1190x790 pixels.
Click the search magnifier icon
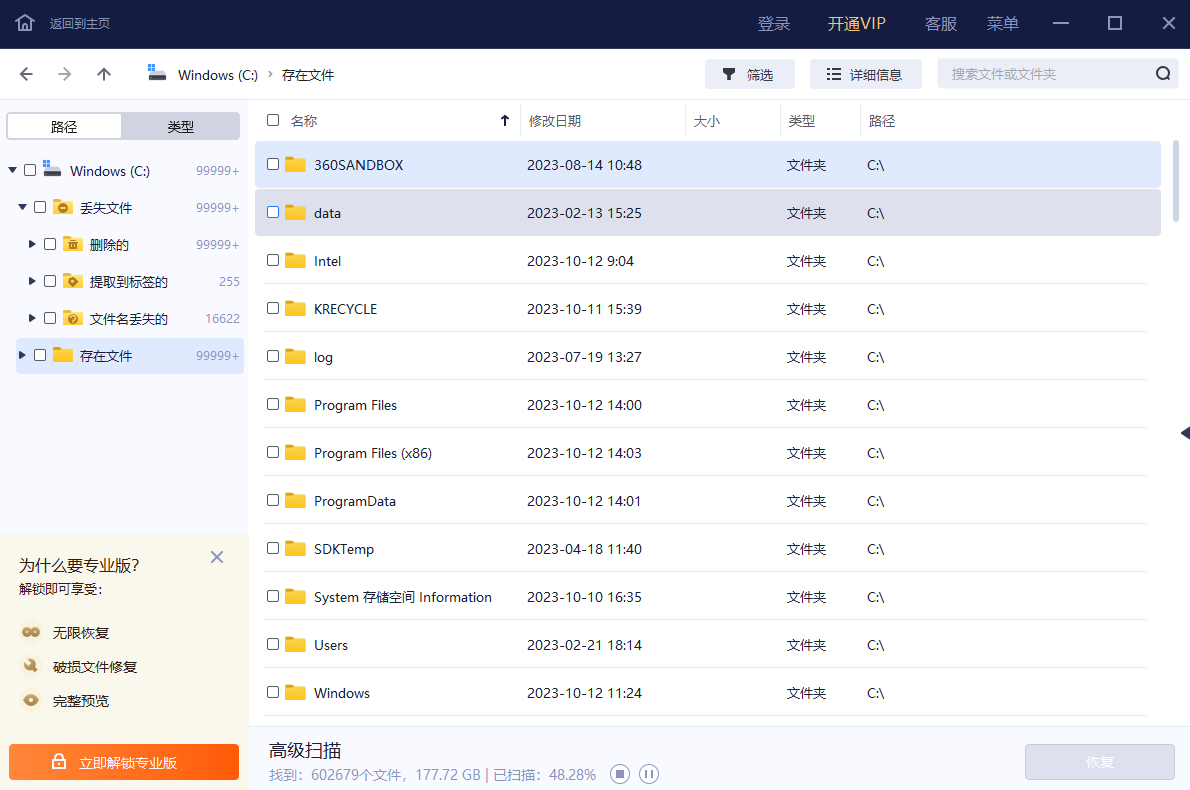1162,73
